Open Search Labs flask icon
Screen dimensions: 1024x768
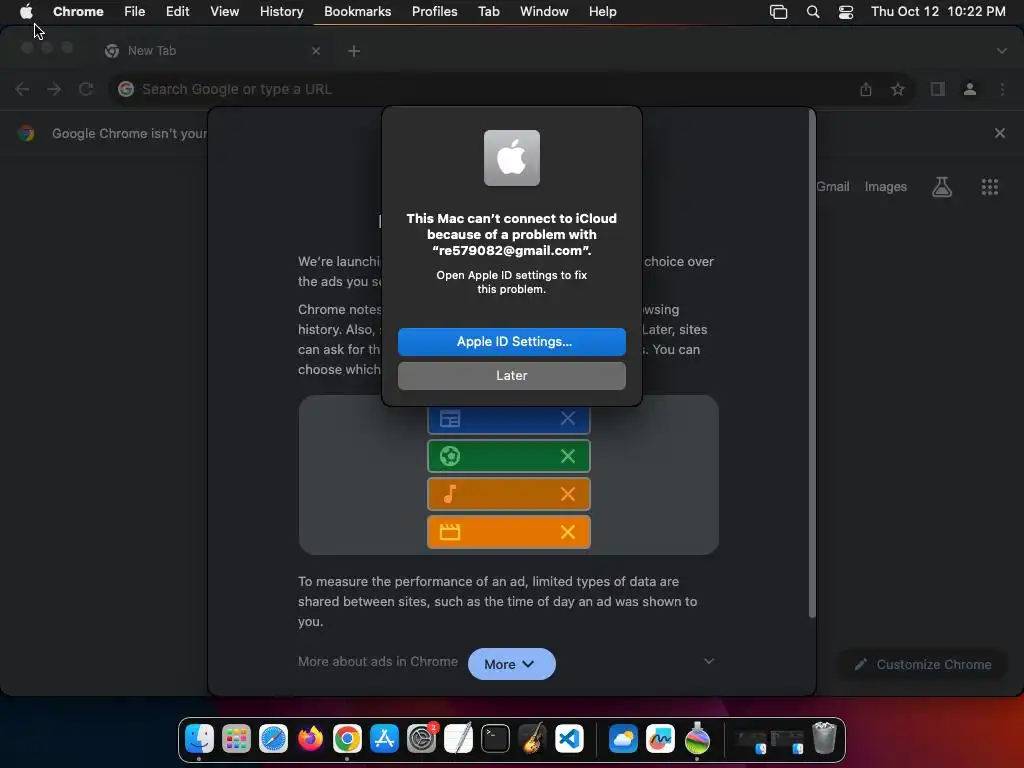tap(942, 187)
